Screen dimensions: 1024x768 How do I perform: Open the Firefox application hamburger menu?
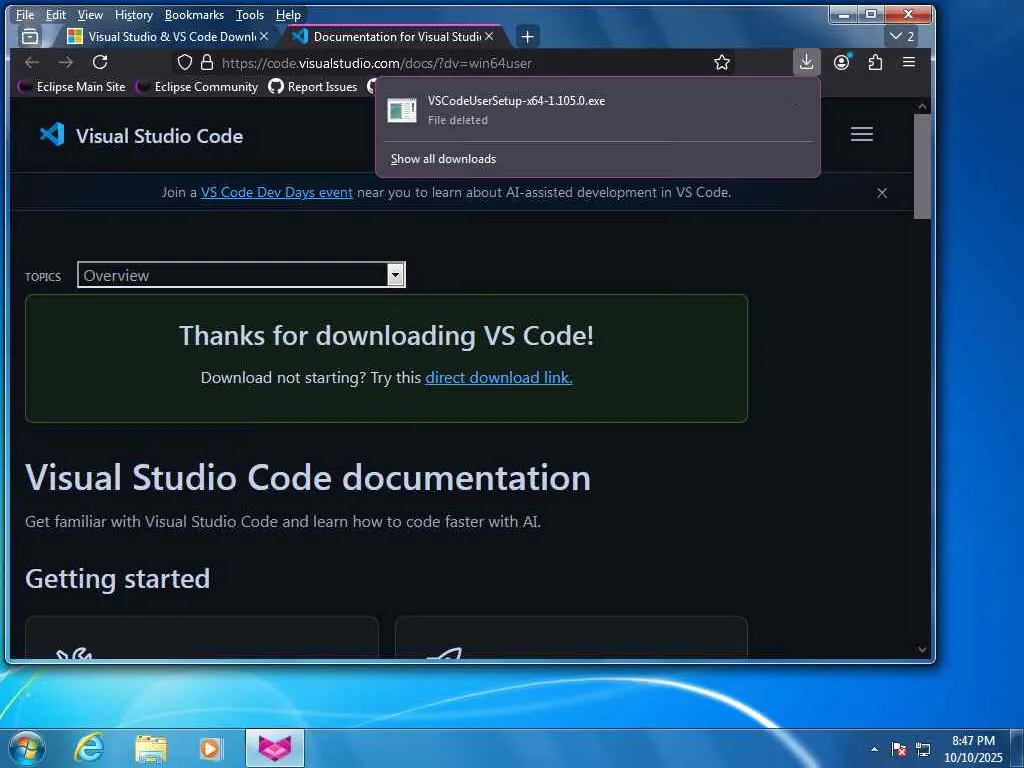pyautogui.click(x=908, y=62)
